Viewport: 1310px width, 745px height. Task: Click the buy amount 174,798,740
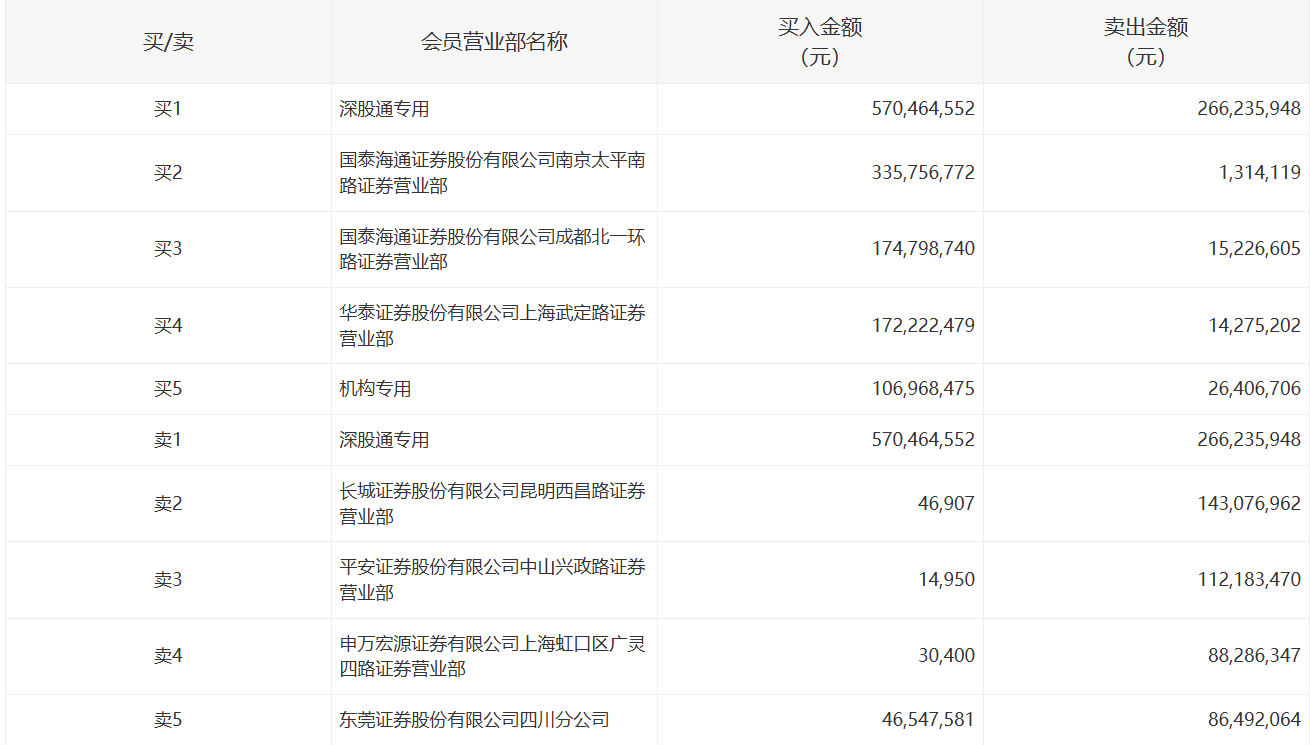[x=923, y=249]
